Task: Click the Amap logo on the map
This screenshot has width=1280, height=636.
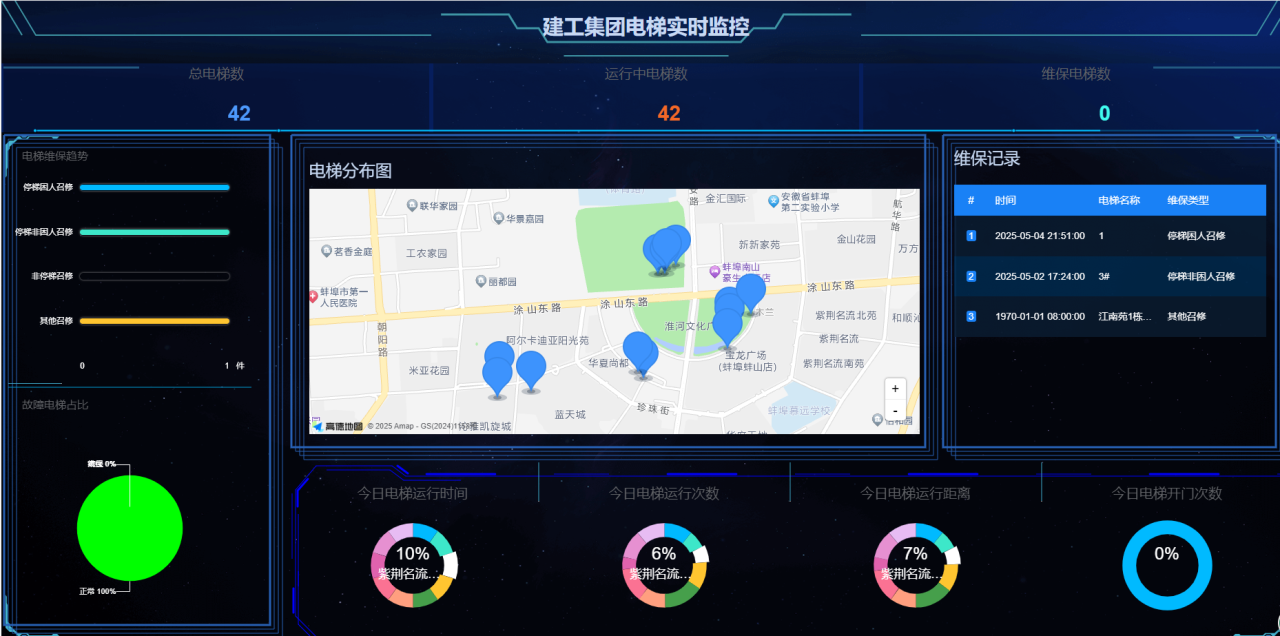Action: [x=337, y=427]
